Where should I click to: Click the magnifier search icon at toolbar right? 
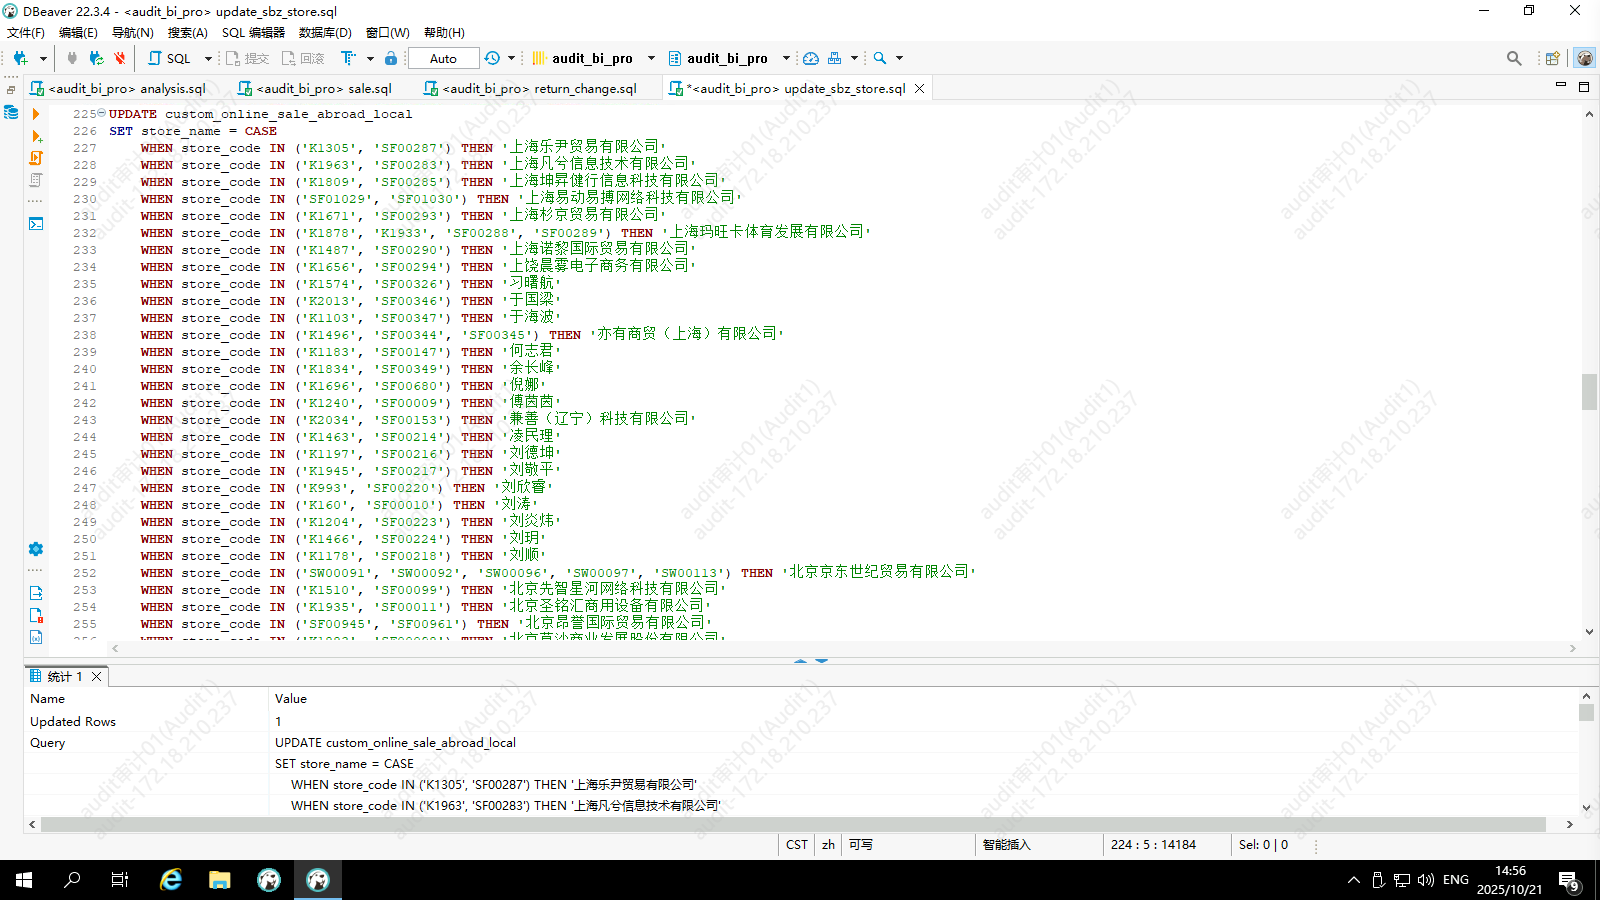tap(1514, 58)
